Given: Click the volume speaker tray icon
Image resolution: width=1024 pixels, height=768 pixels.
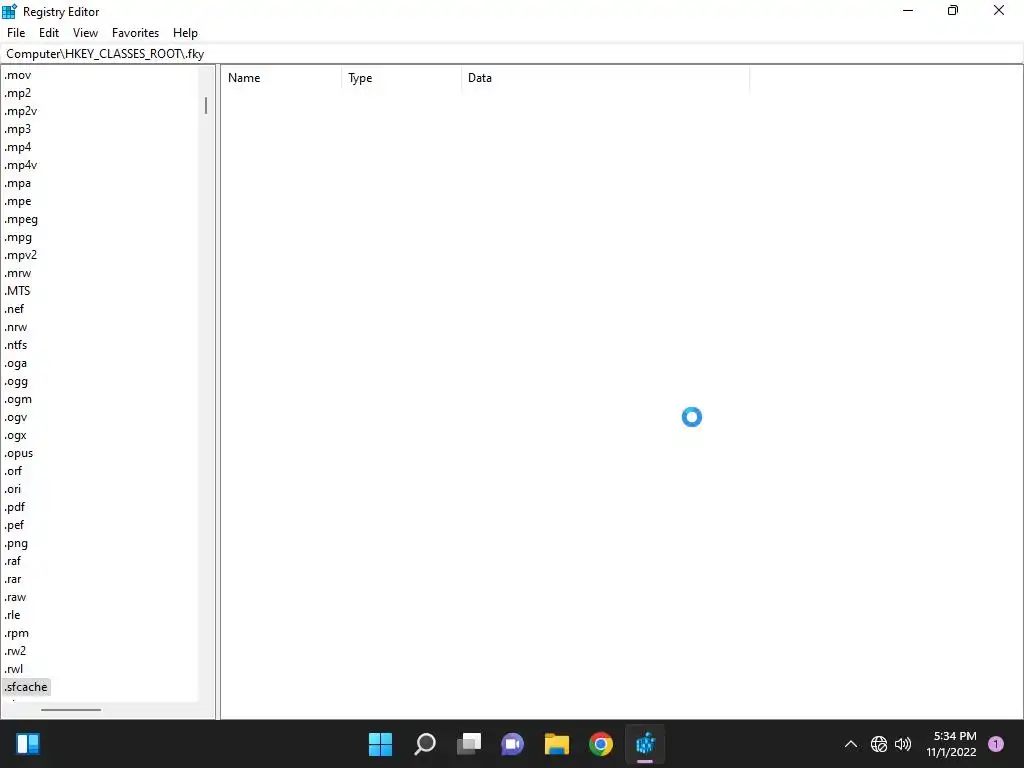Looking at the screenshot, I should click(903, 744).
